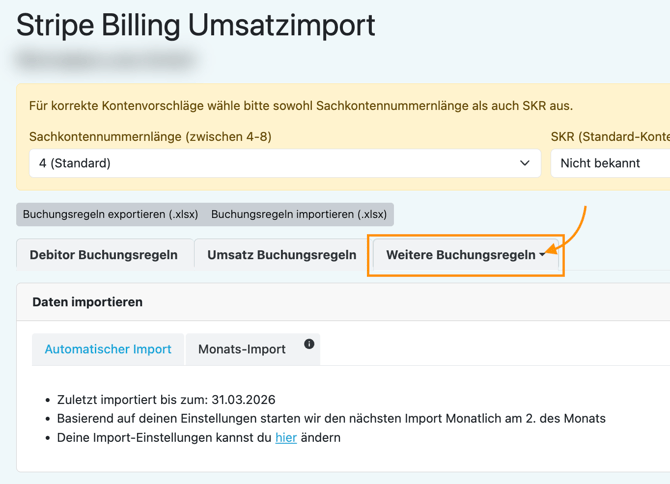Screen dimensions: 670x484
Task: Open the SKR dropdown showing Nicht bekannt
Action: pyautogui.click(x=610, y=163)
